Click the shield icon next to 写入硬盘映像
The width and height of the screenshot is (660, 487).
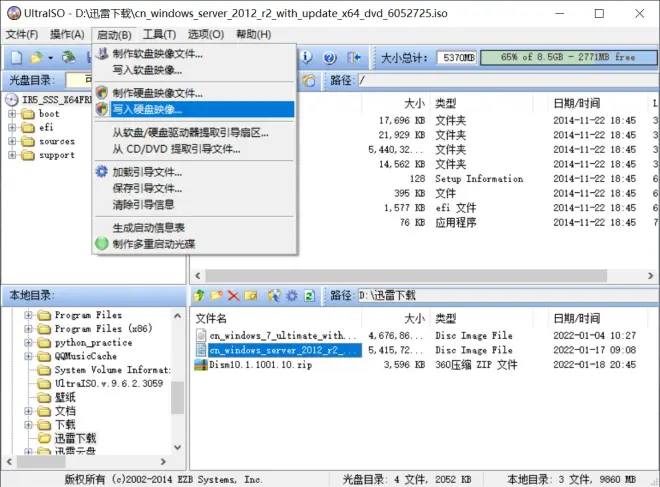[x=101, y=109]
